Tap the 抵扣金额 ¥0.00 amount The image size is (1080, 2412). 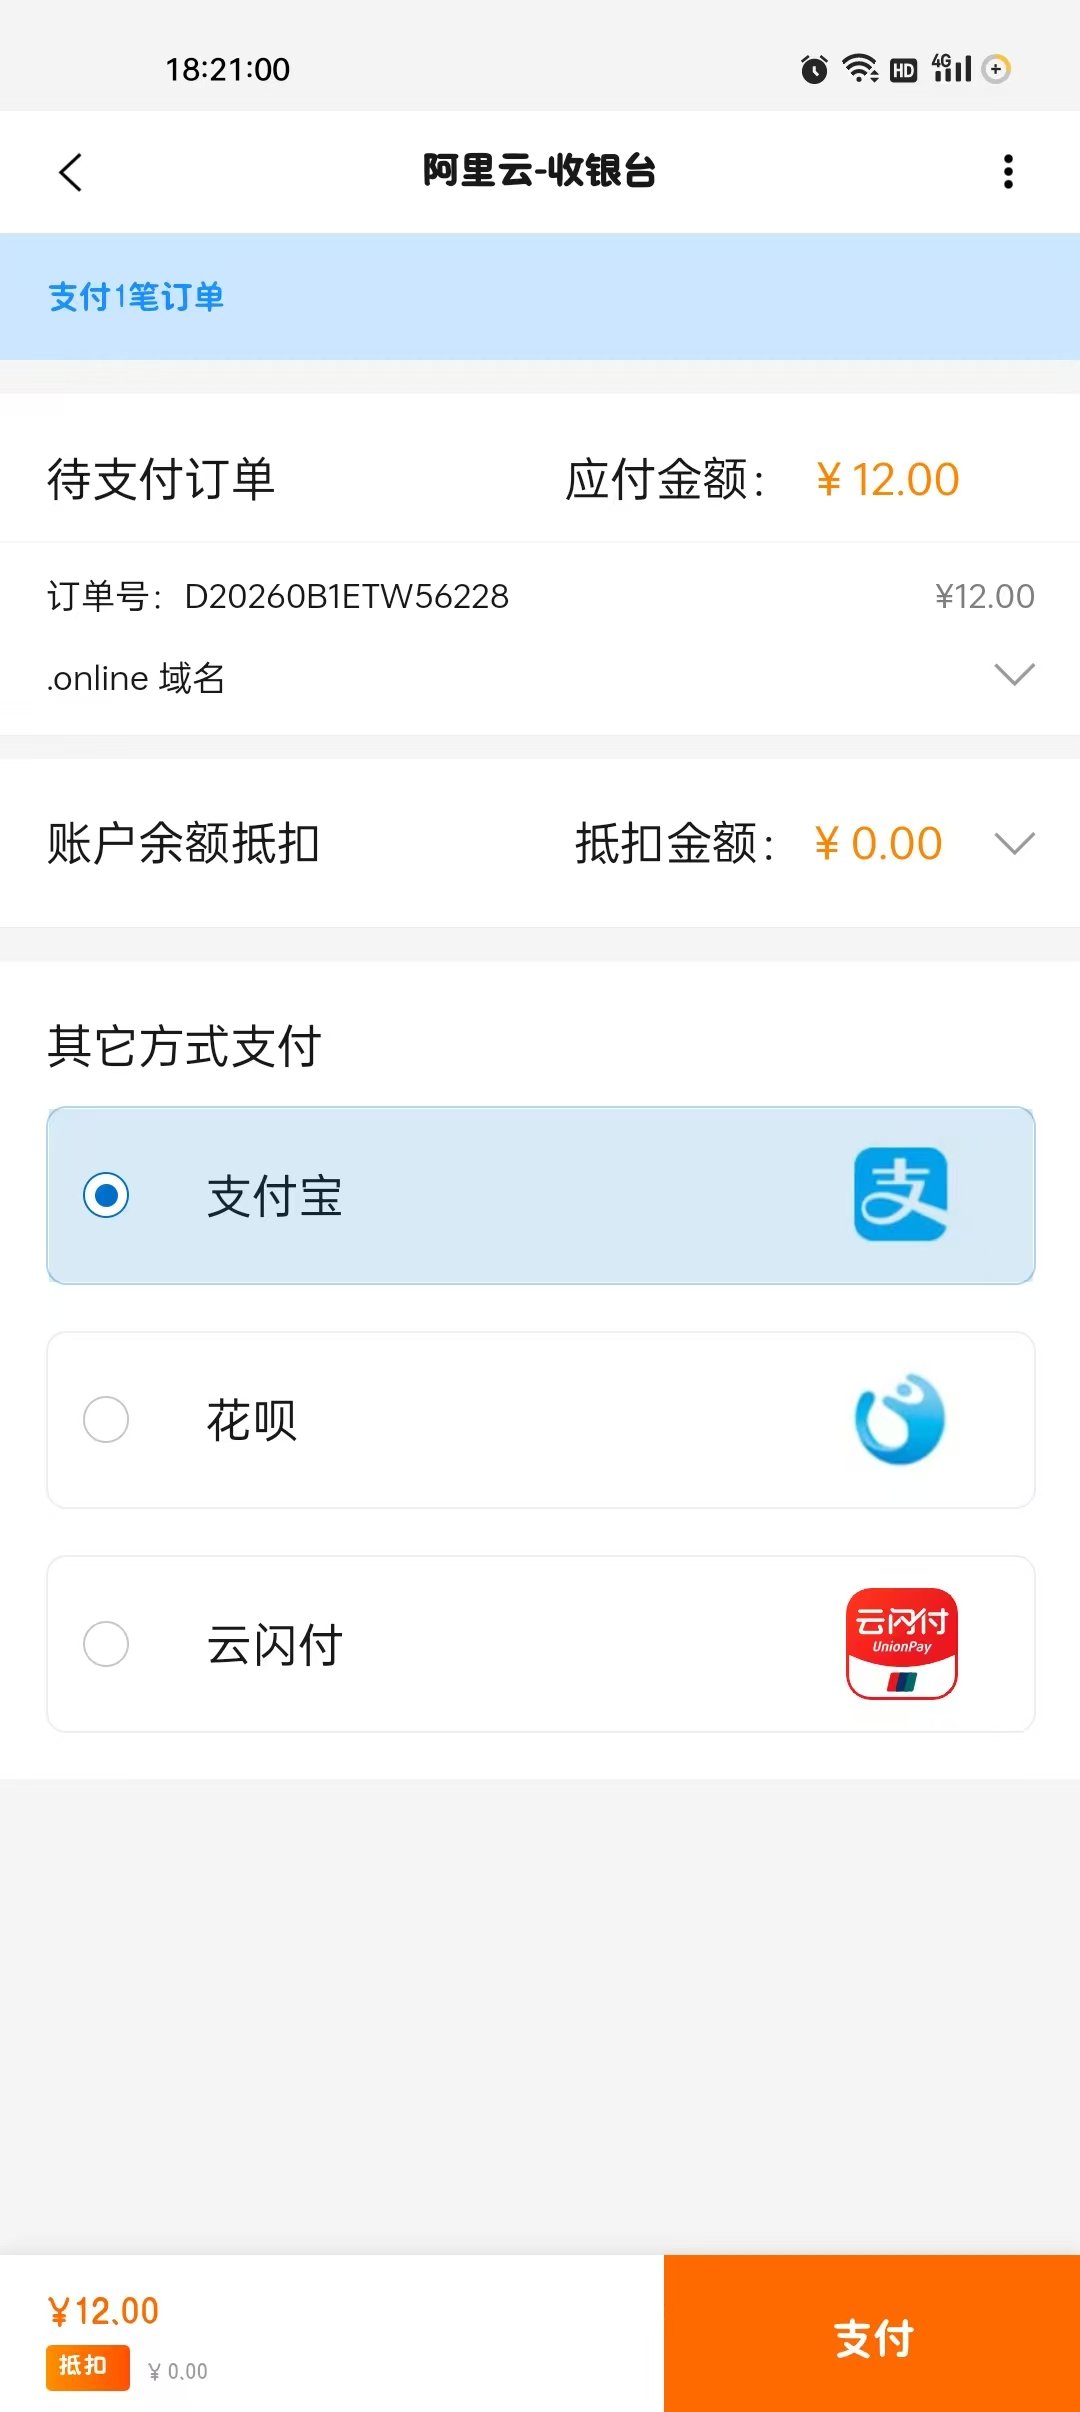click(878, 844)
